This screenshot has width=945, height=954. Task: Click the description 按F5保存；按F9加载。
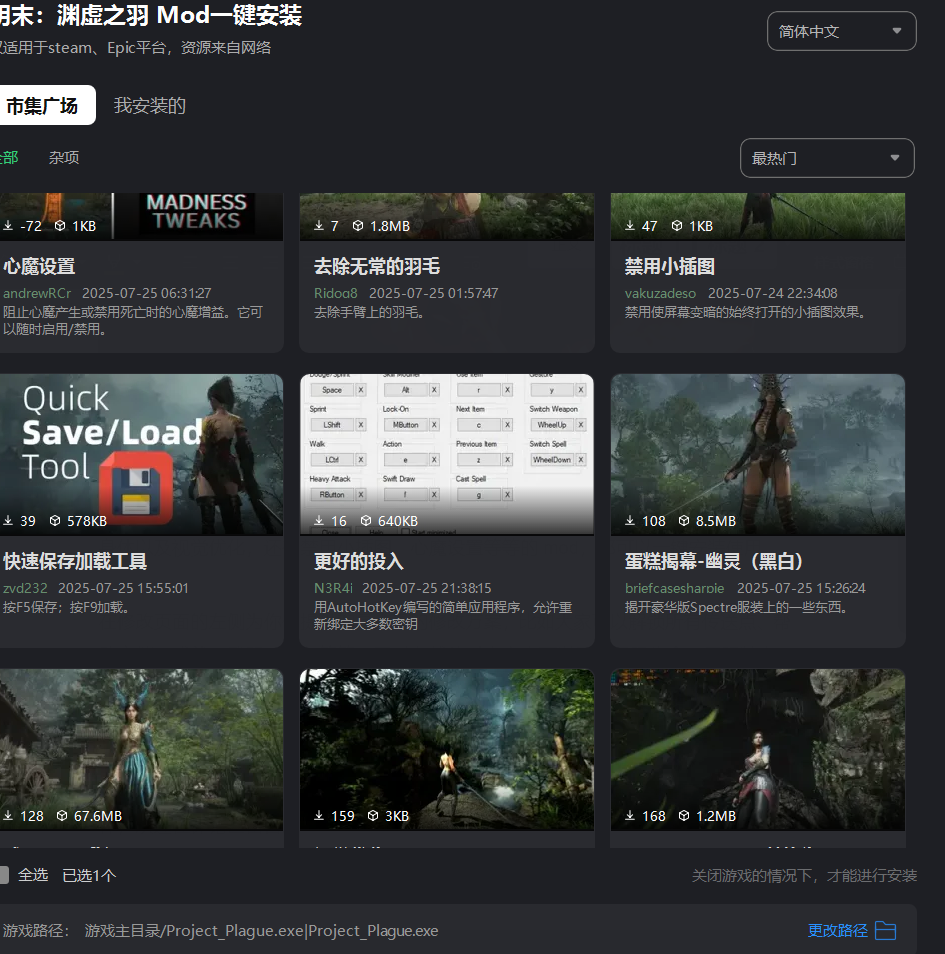[x=66, y=607]
